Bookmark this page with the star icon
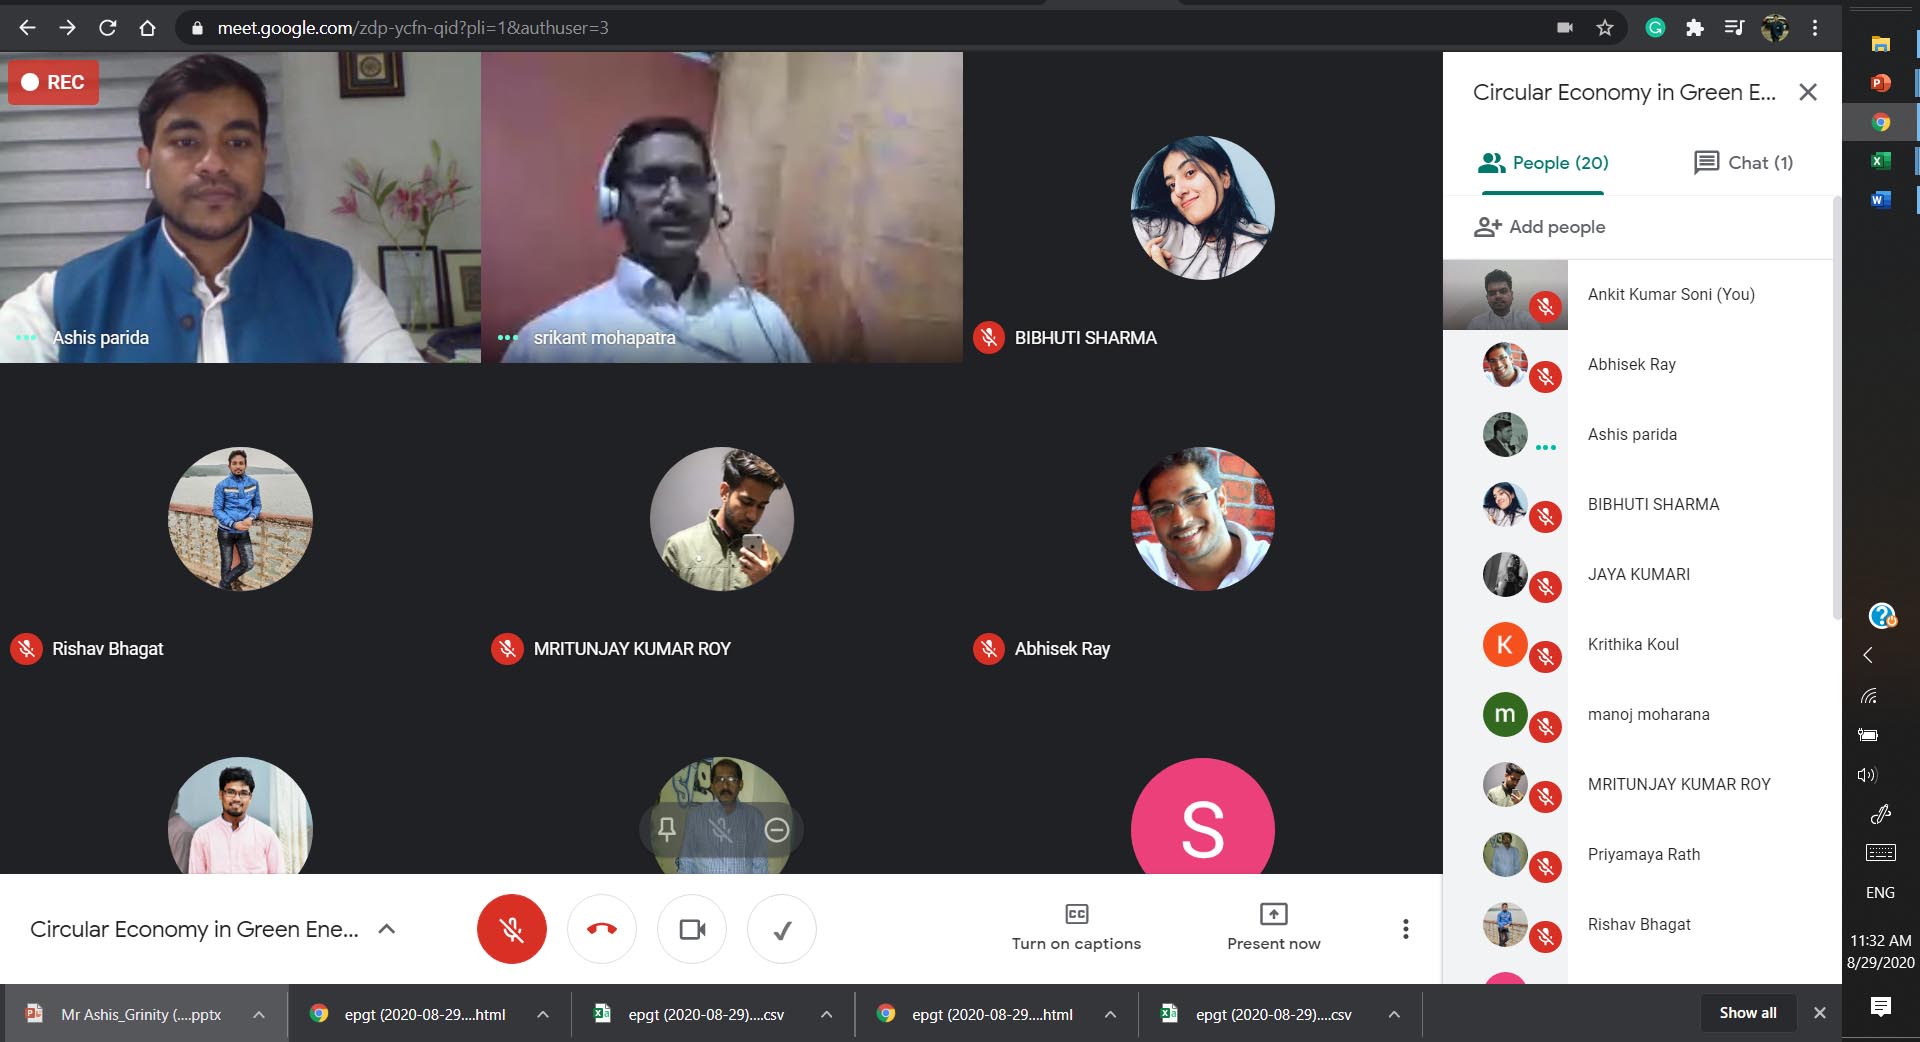 click(x=1605, y=28)
